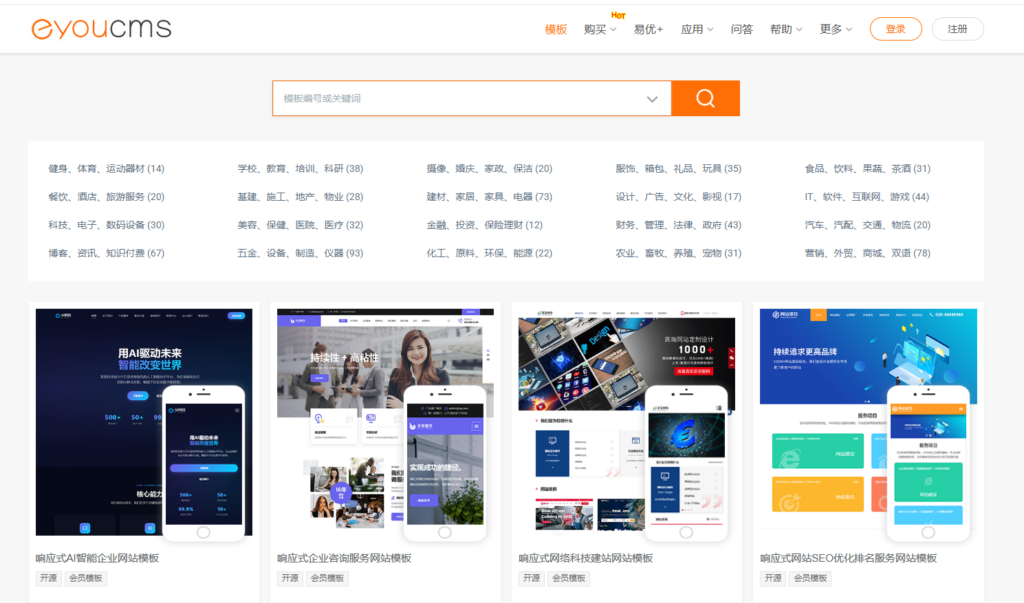1024x603 pixels.
Task: Expand the 更多 dropdown
Action: click(x=831, y=29)
